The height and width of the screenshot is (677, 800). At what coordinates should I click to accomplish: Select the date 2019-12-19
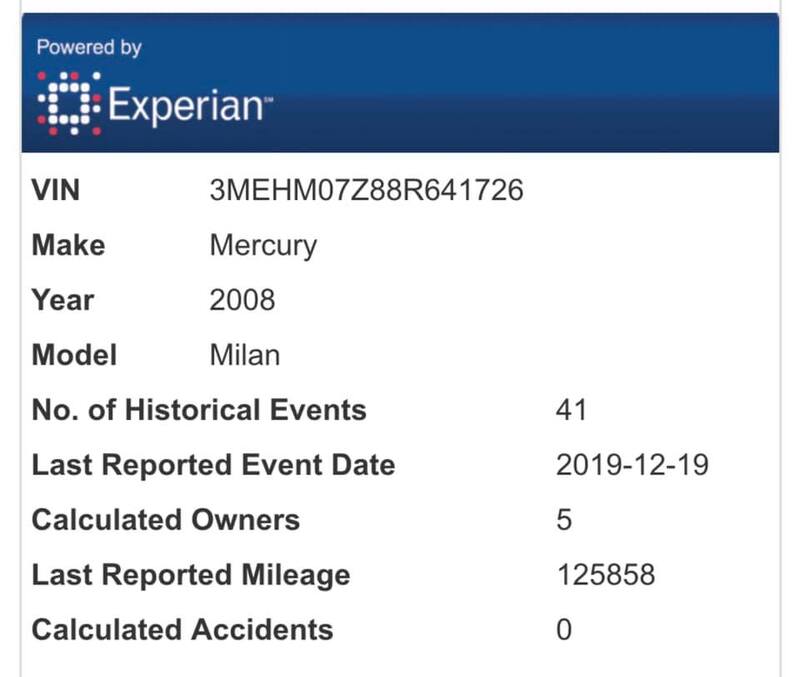632,465
